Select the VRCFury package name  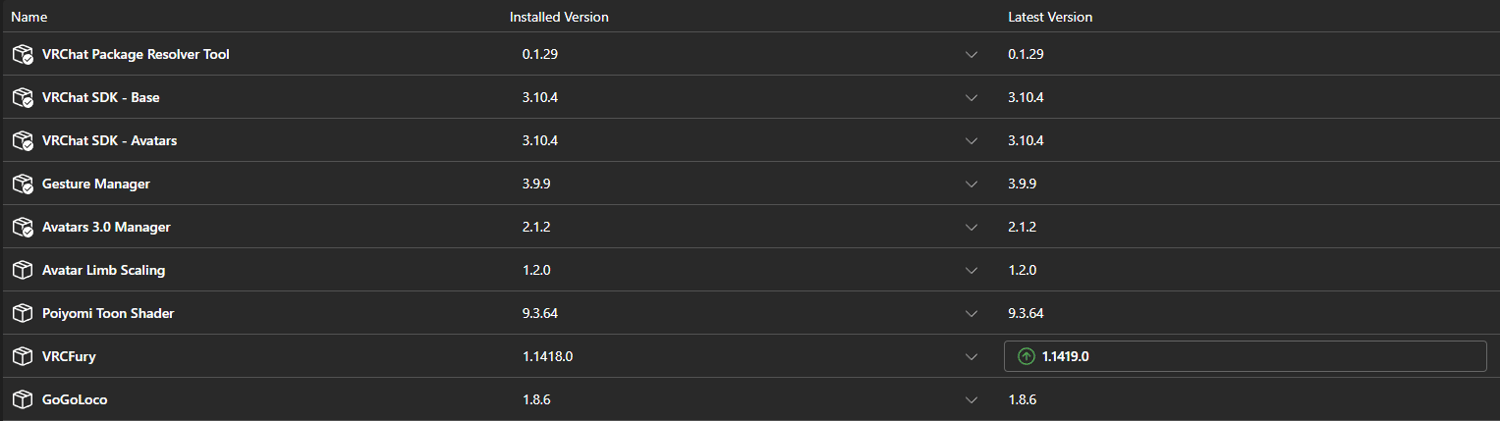(69, 356)
